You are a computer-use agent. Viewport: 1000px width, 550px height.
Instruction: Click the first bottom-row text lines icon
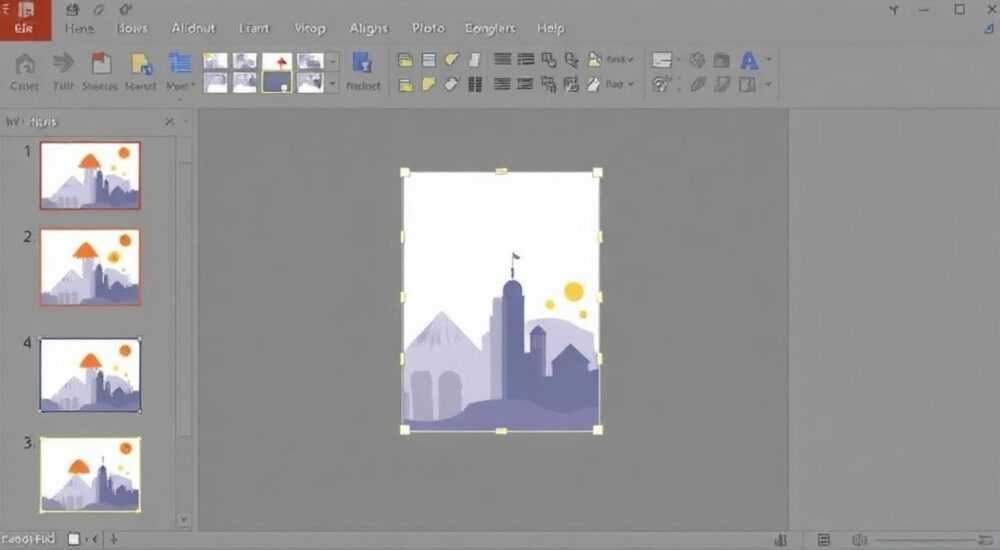[x=503, y=84]
